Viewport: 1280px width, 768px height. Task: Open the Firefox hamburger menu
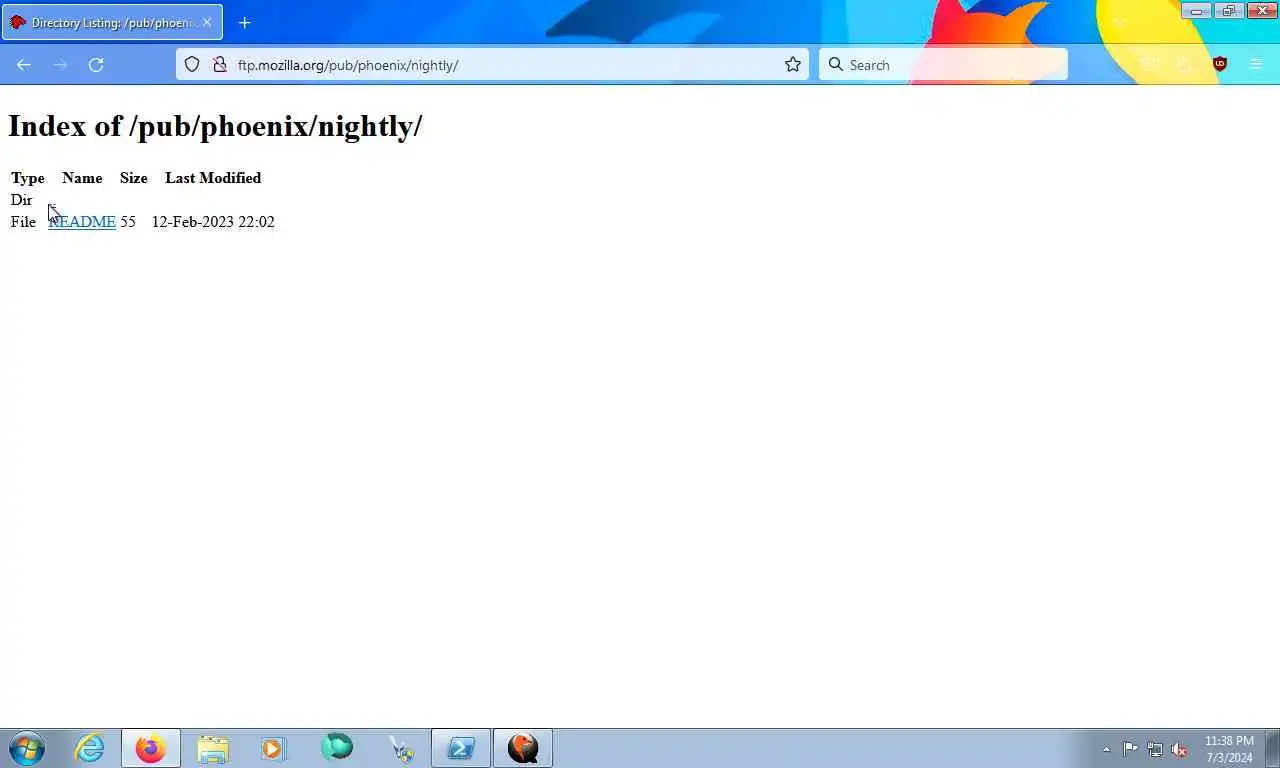tap(1256, 65)
